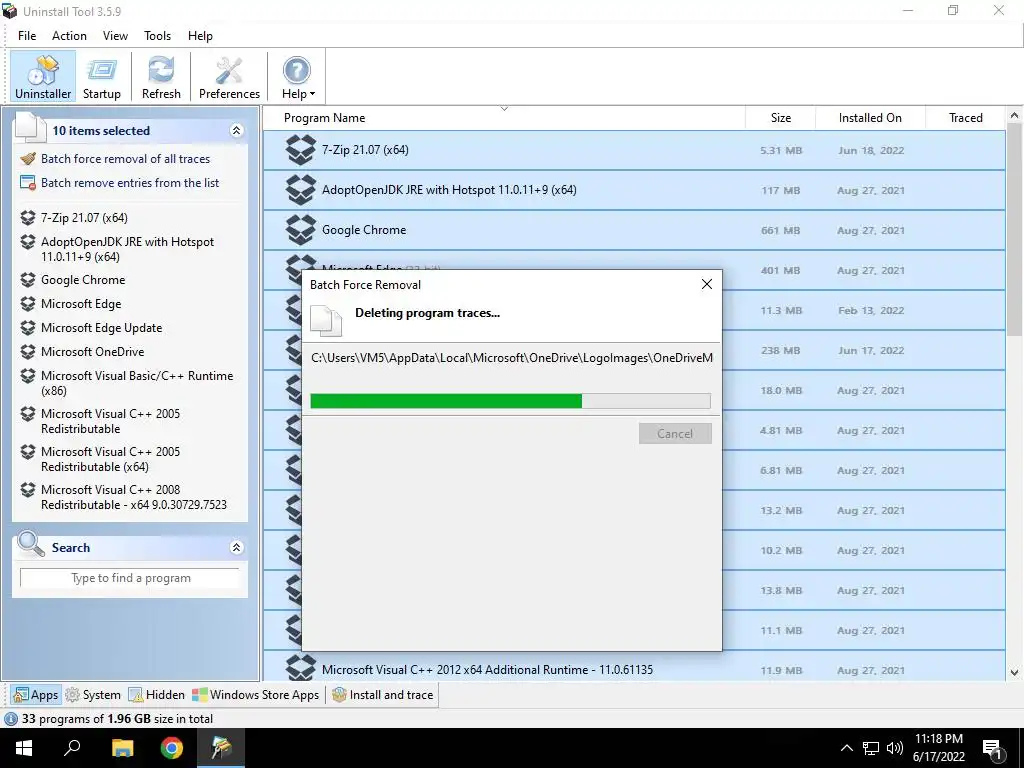The image size is (1024, 768).
Task: Sort by Traced column header
Action: 965,118
